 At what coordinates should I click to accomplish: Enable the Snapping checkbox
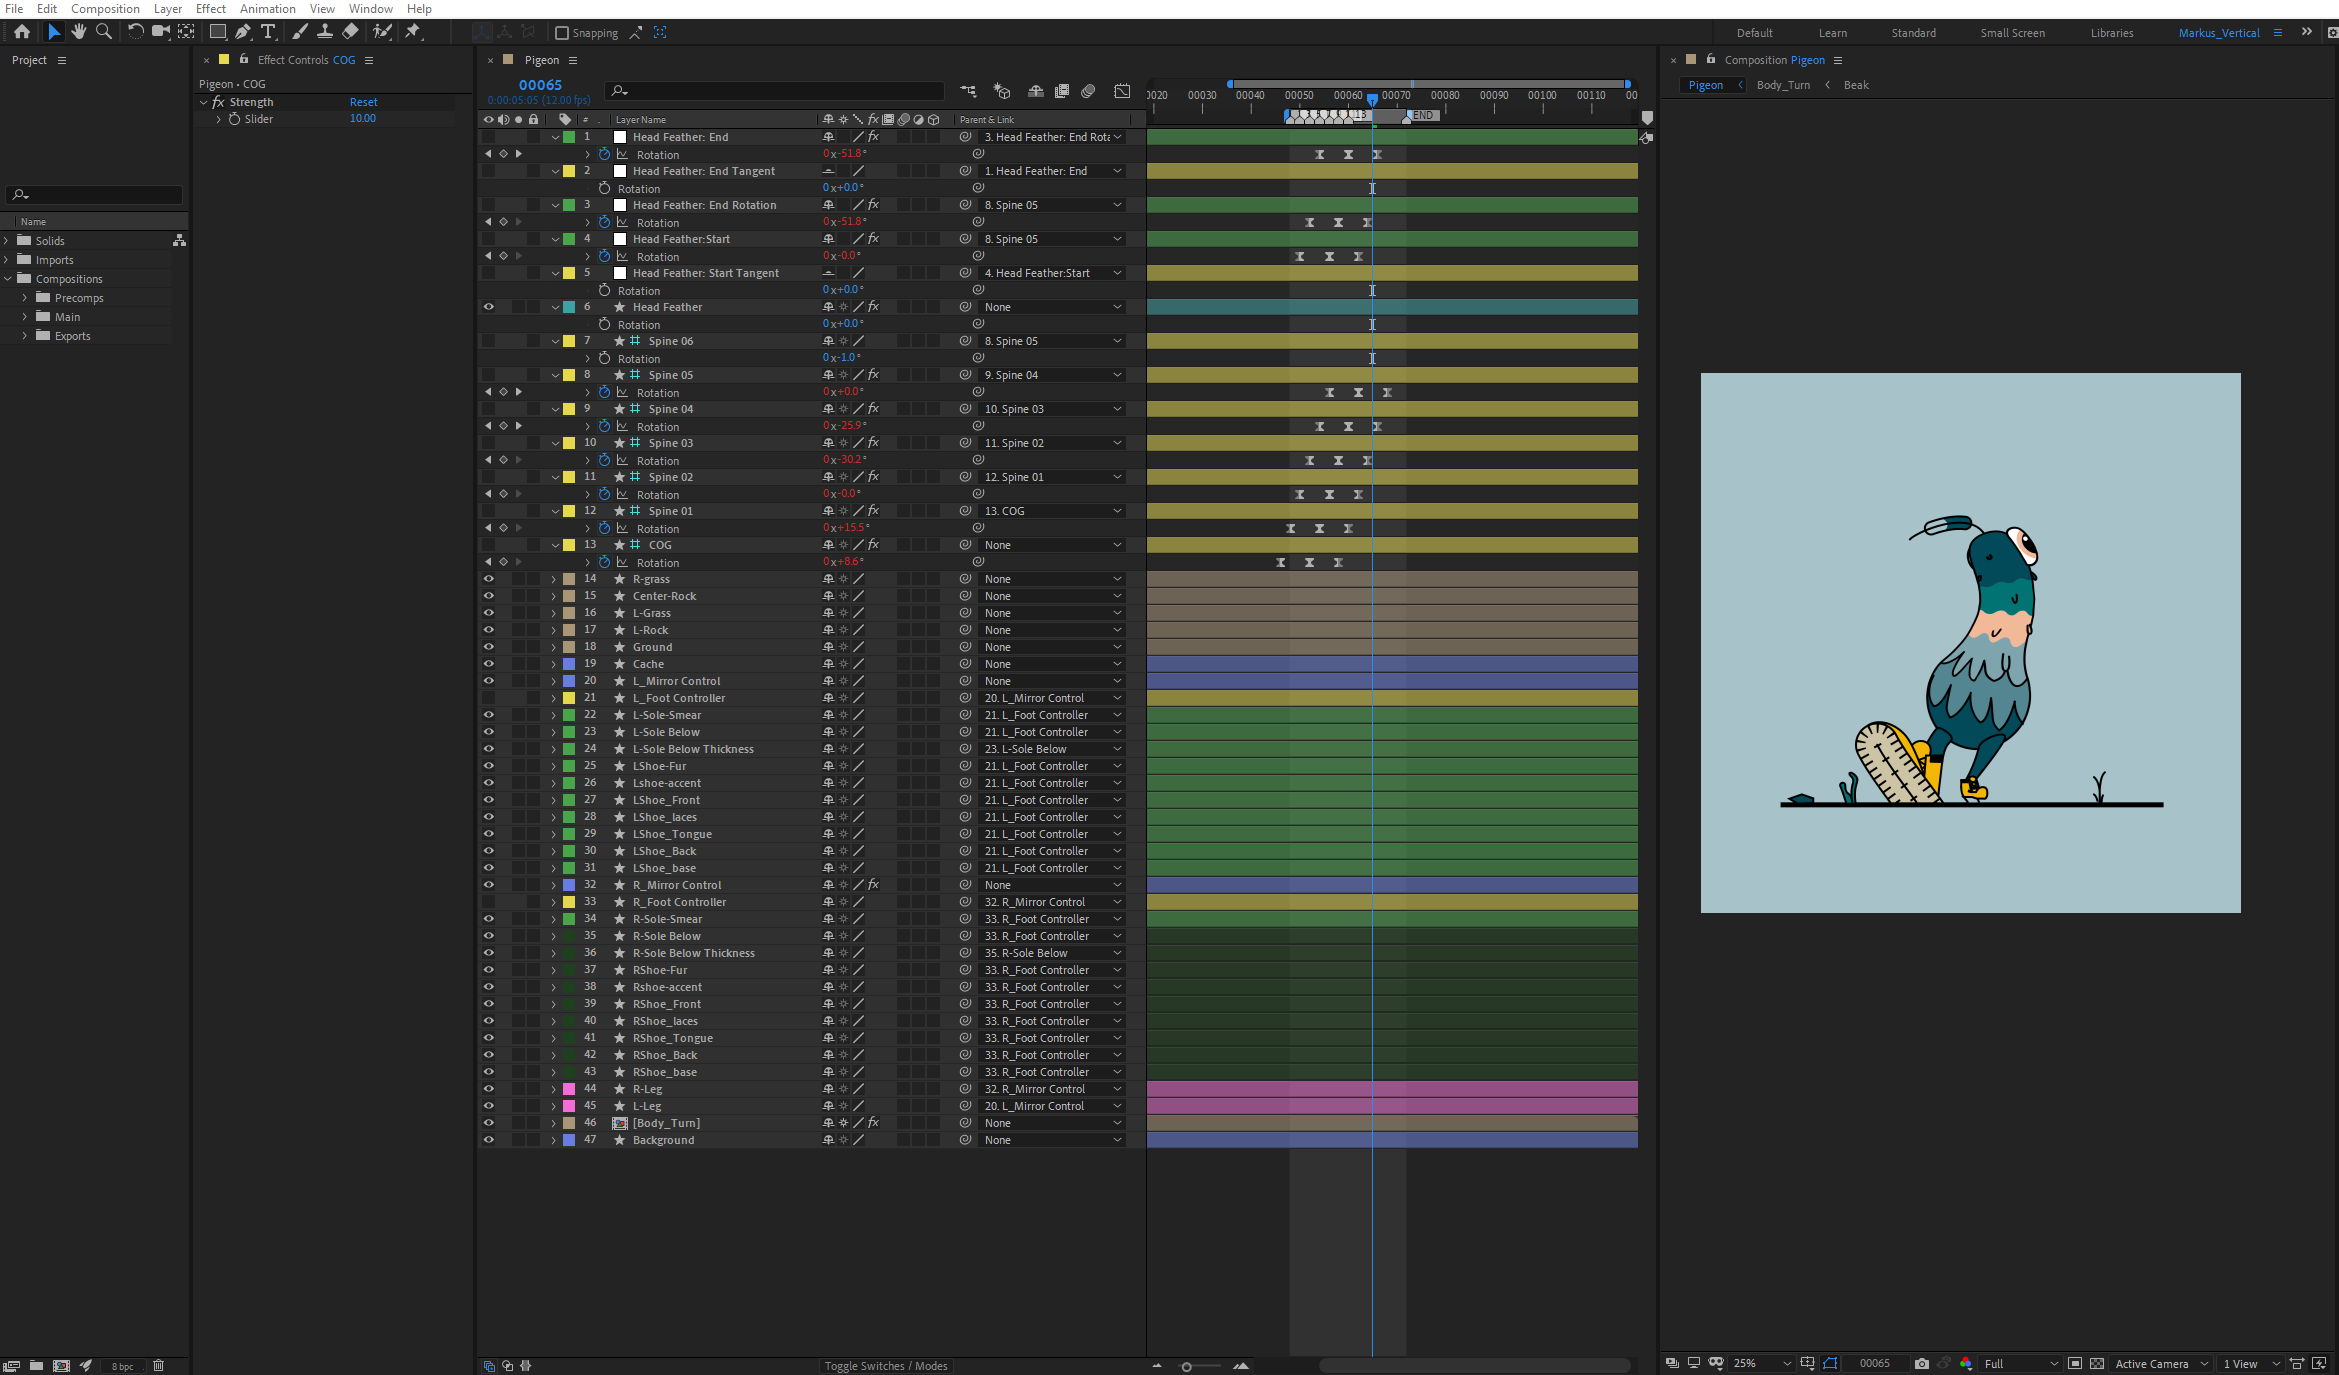562,33
